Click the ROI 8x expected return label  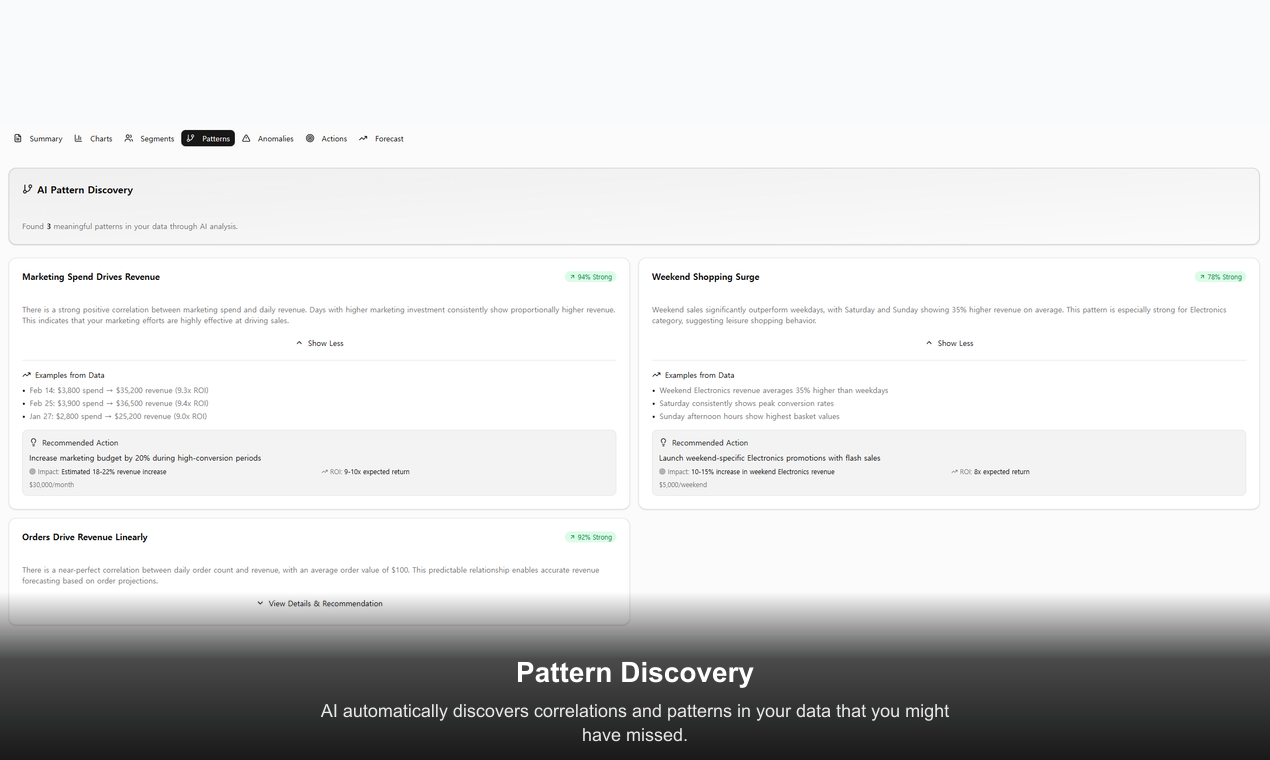pyautogui.click(x=991, y=471)
